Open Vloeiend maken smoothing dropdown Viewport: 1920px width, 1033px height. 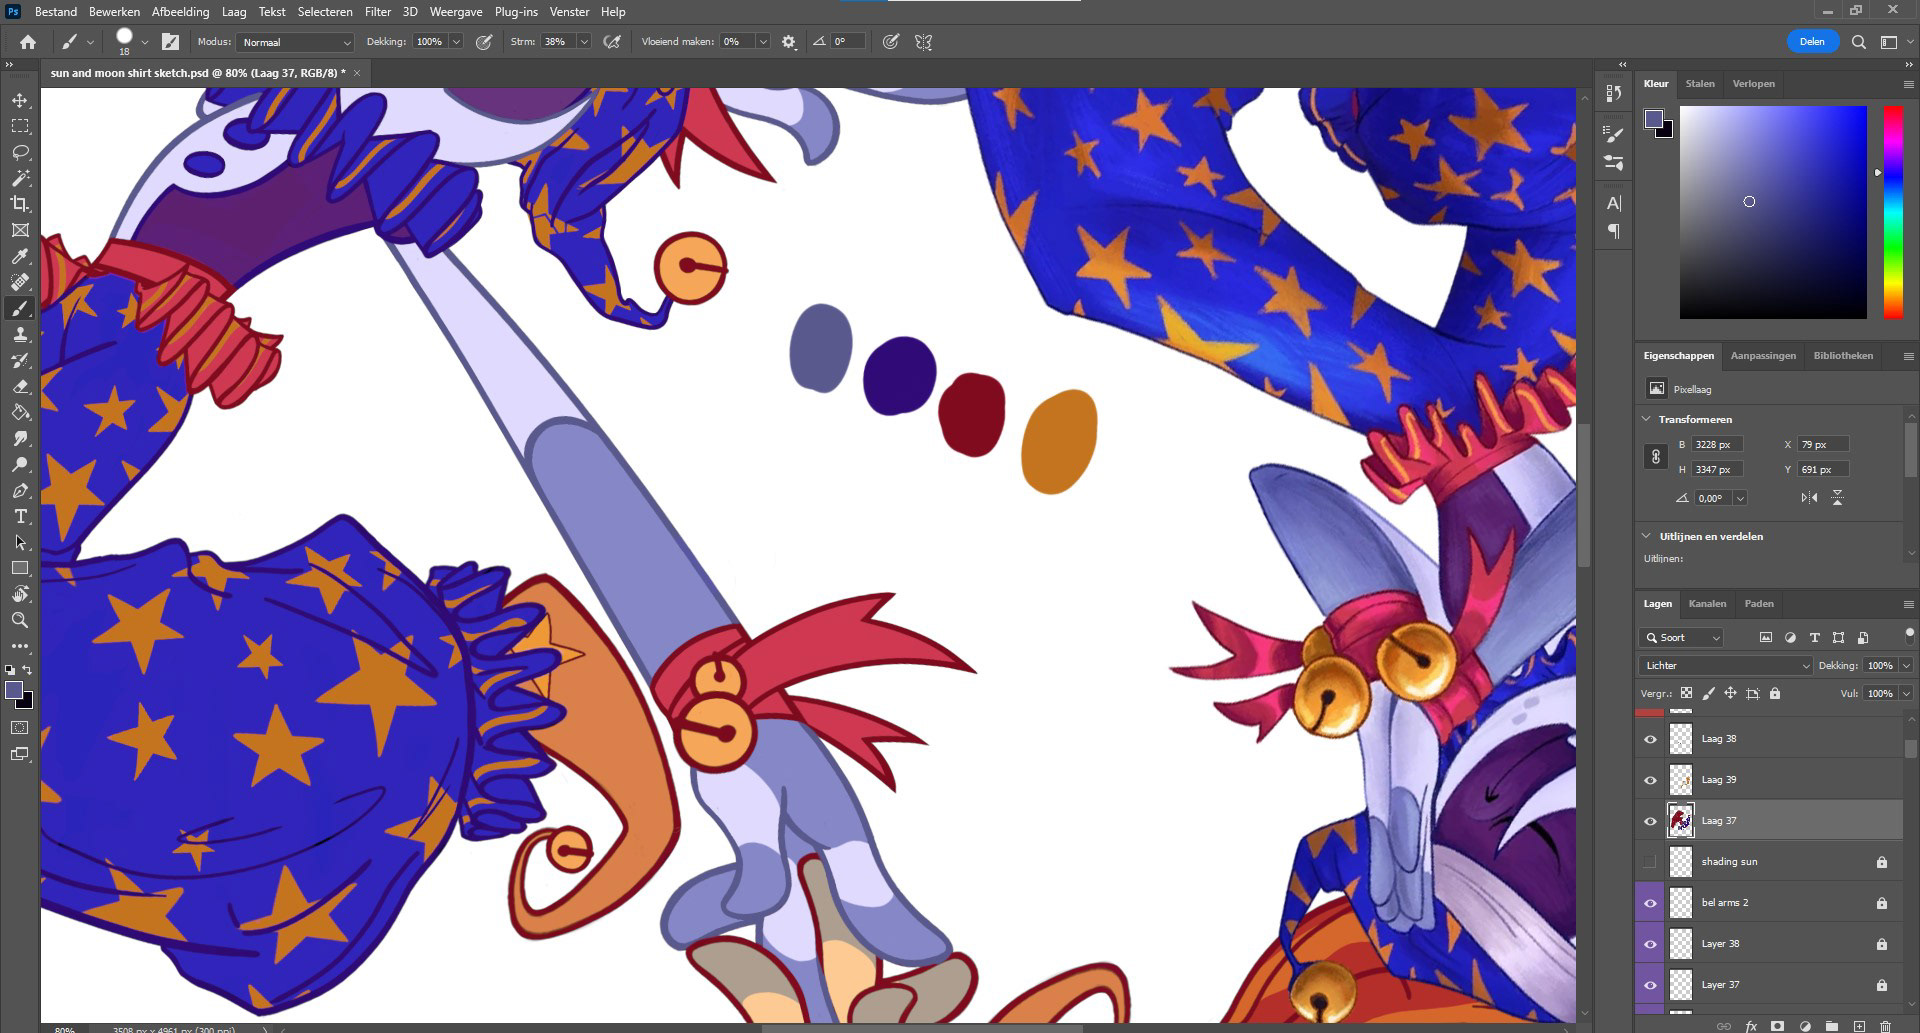pos(763,42)
